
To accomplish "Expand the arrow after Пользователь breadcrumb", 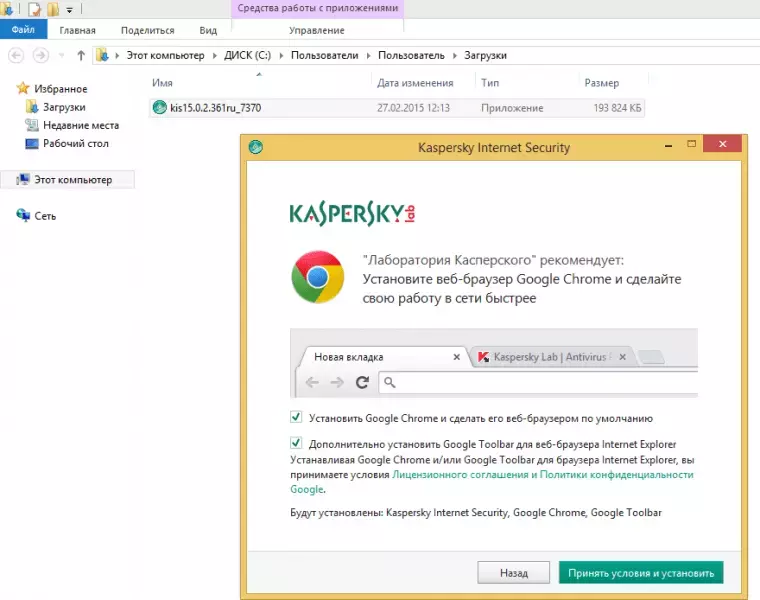I will pos(455,56).
